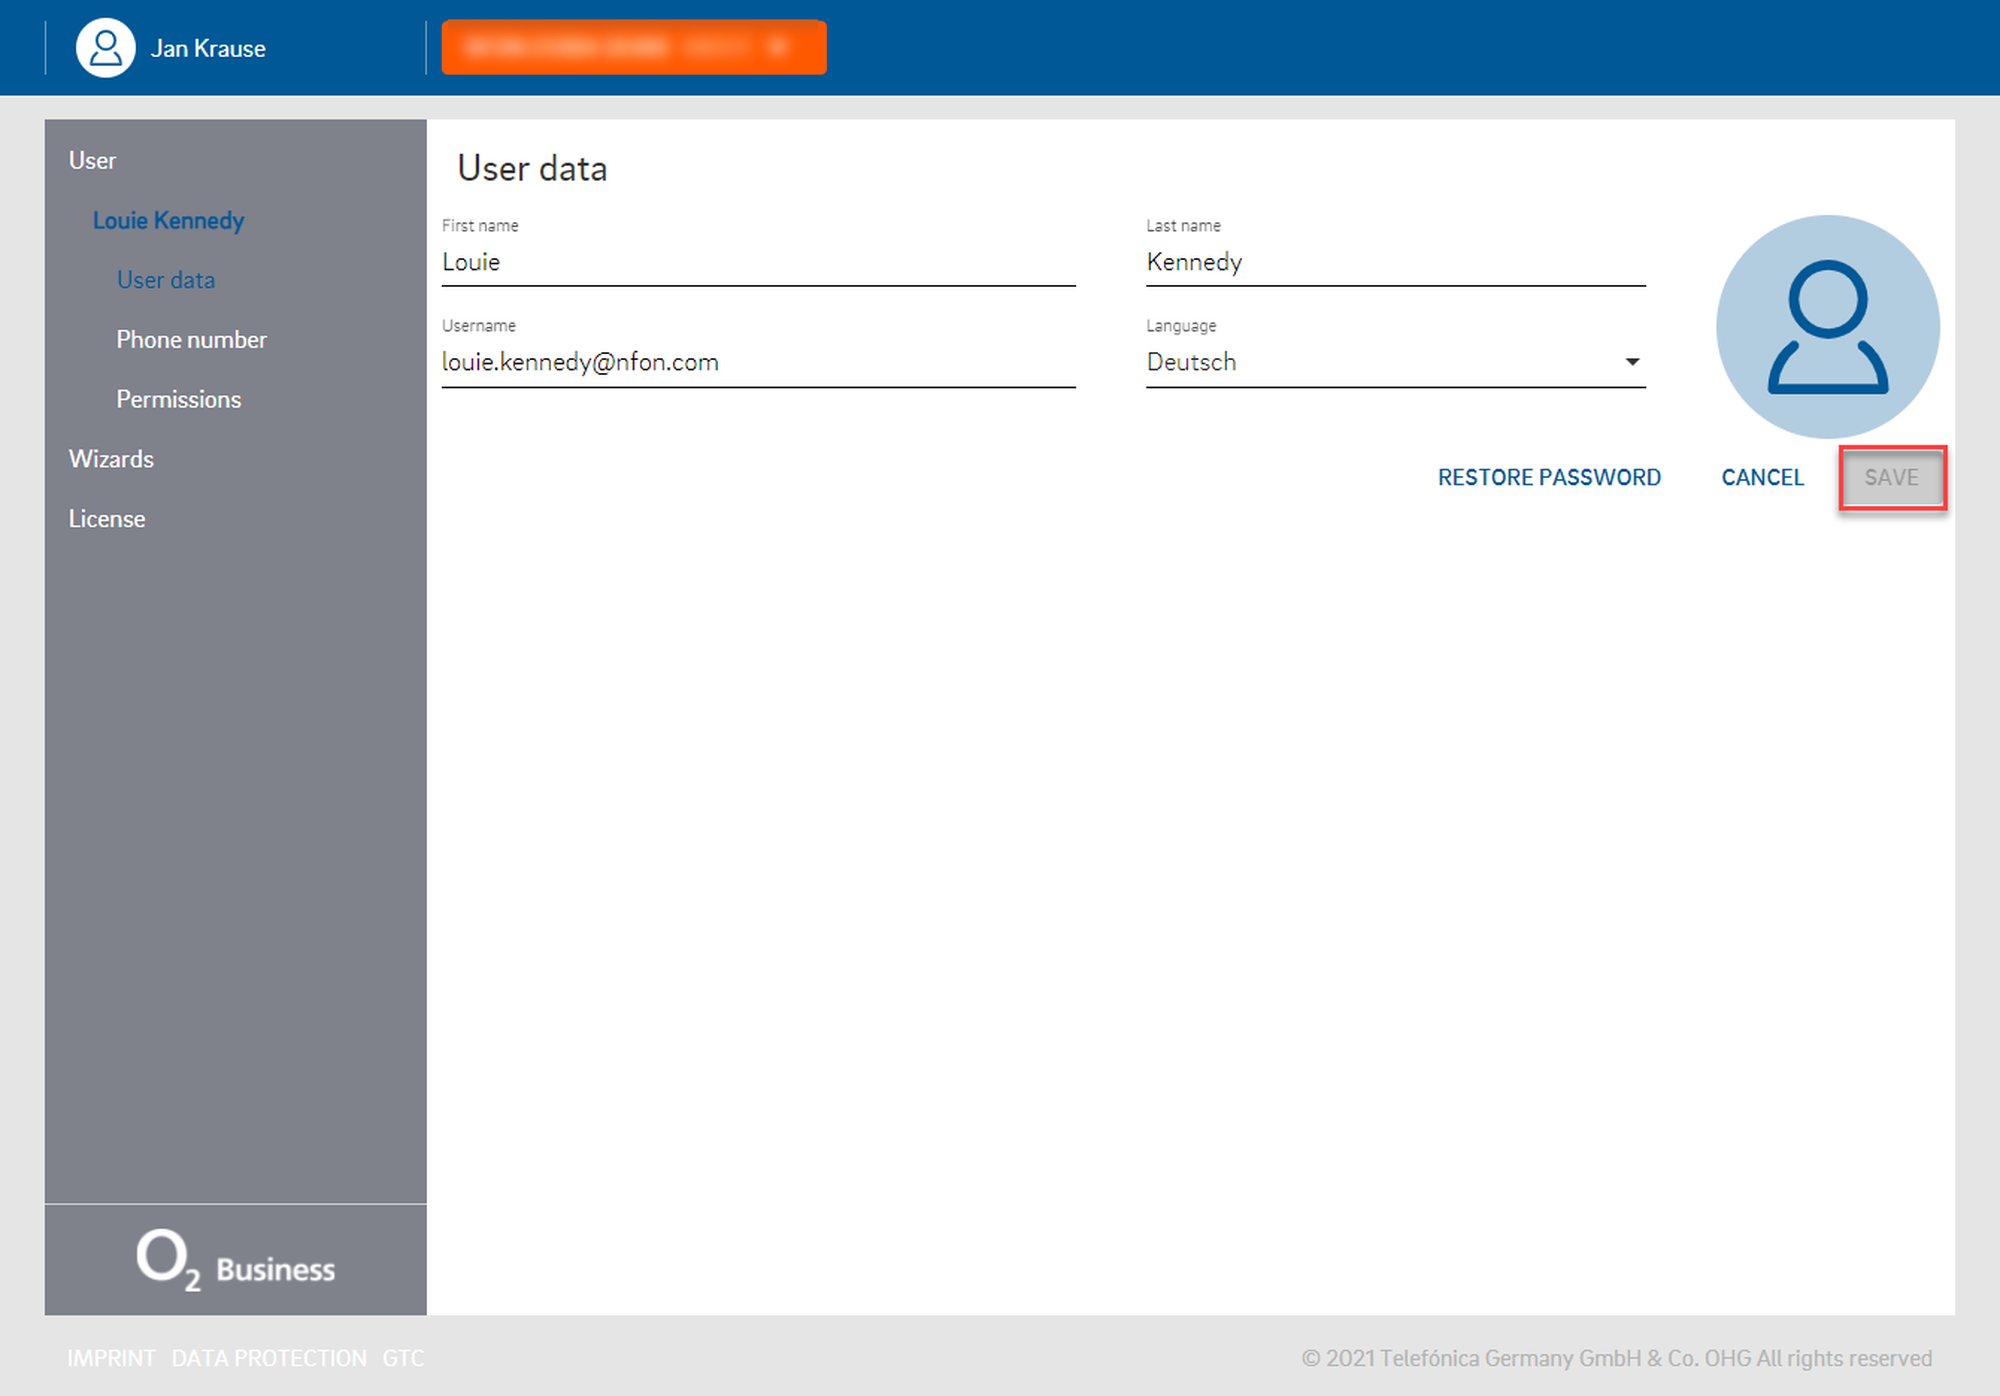Click into First name field

pos(757,262)
